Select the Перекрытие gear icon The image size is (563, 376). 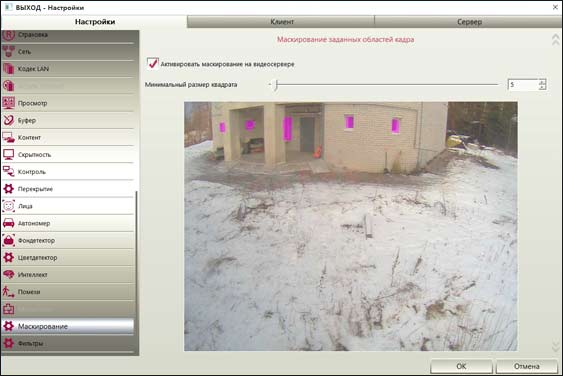9,189
